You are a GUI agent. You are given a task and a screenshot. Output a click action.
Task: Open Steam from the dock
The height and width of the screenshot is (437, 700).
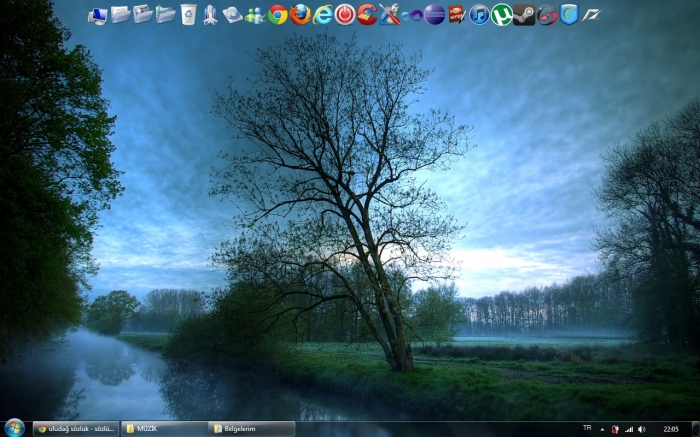tap(524, 14)
